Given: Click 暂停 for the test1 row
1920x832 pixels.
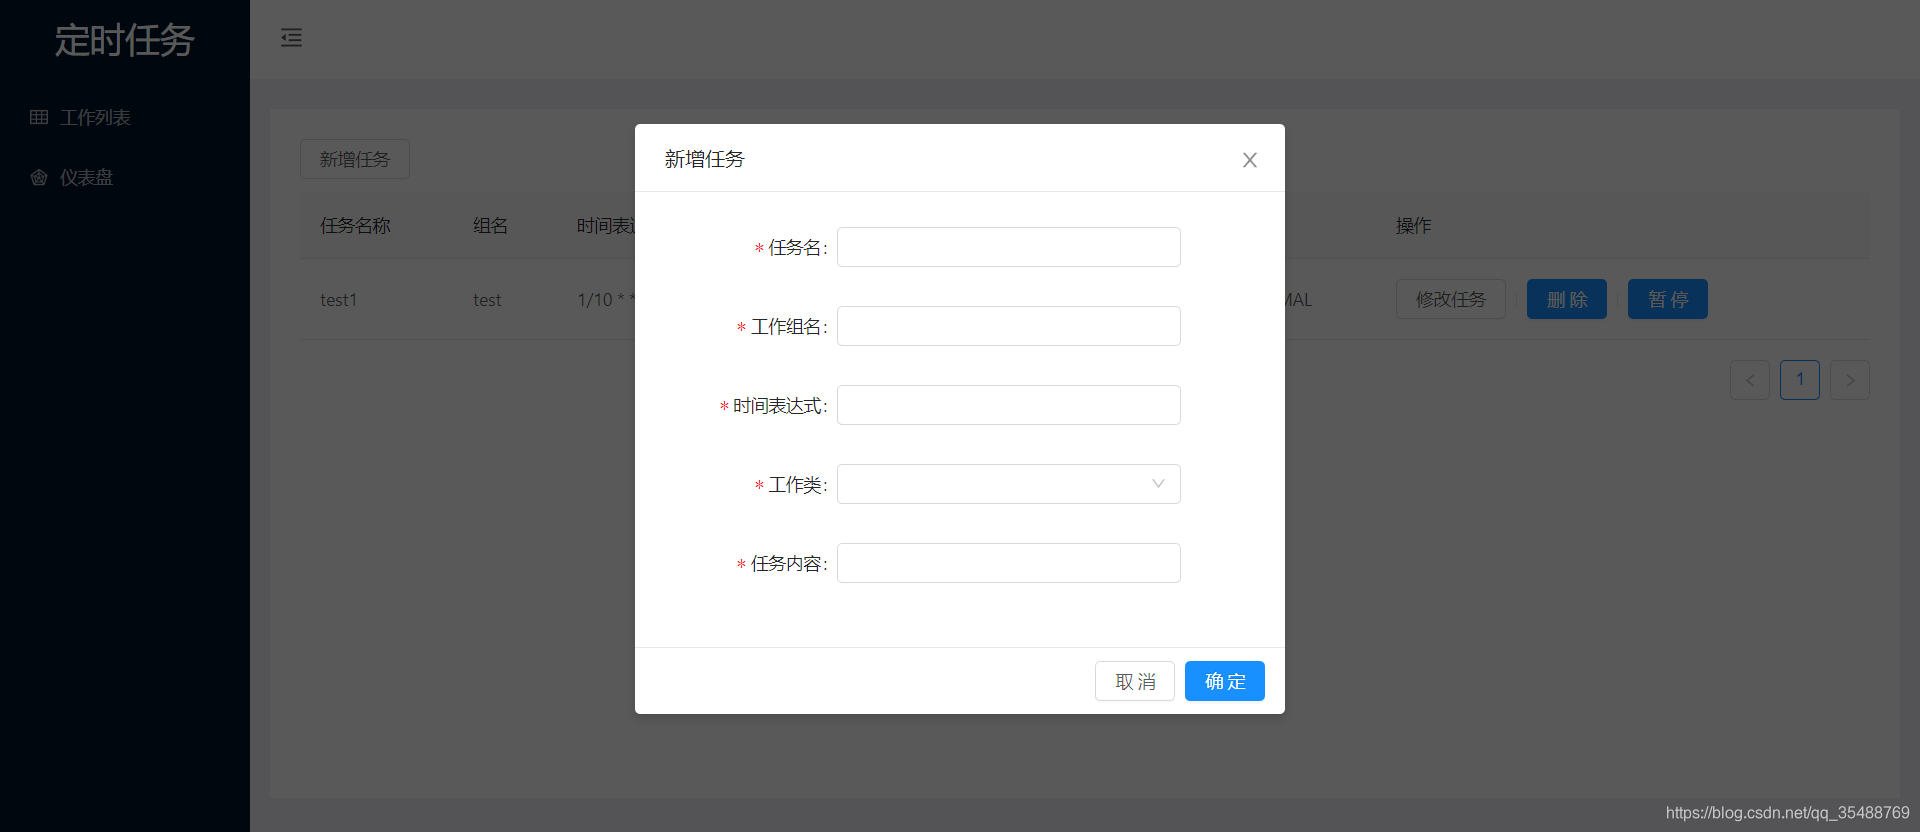Looking at the screenshot, I should (x=1668, y=299).
